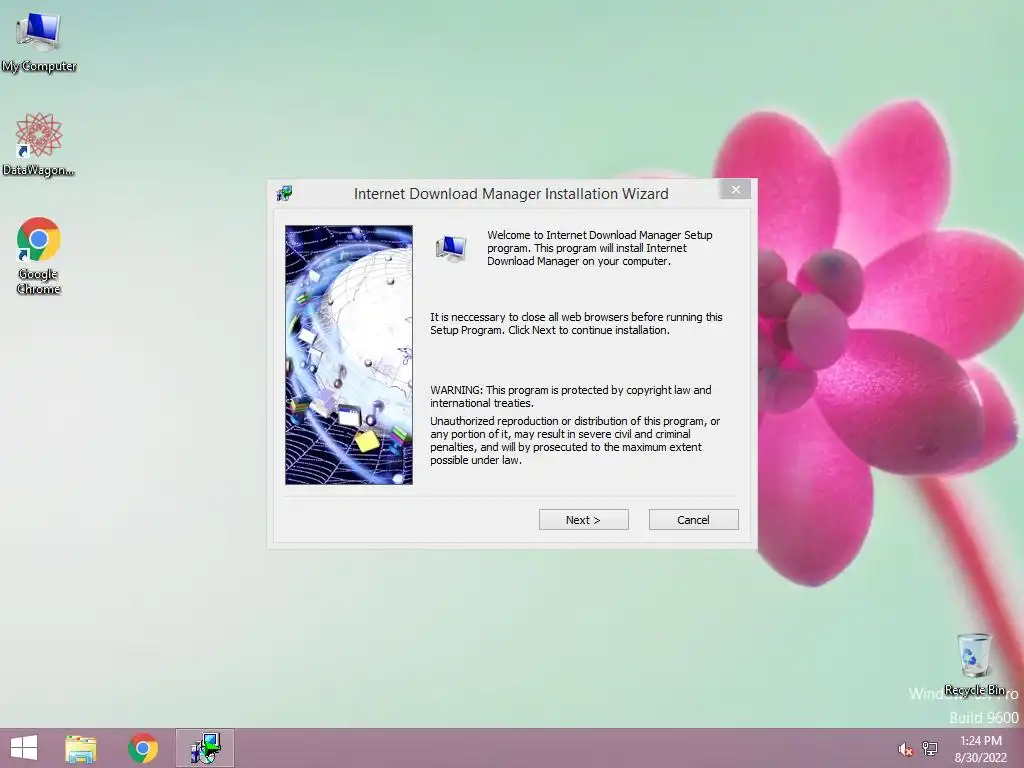The width and height of the screenshot is (1024, 768).
Task: Click the wizard title 'Internet Download Manager Installation Wizard'
Action: point(511,194)
